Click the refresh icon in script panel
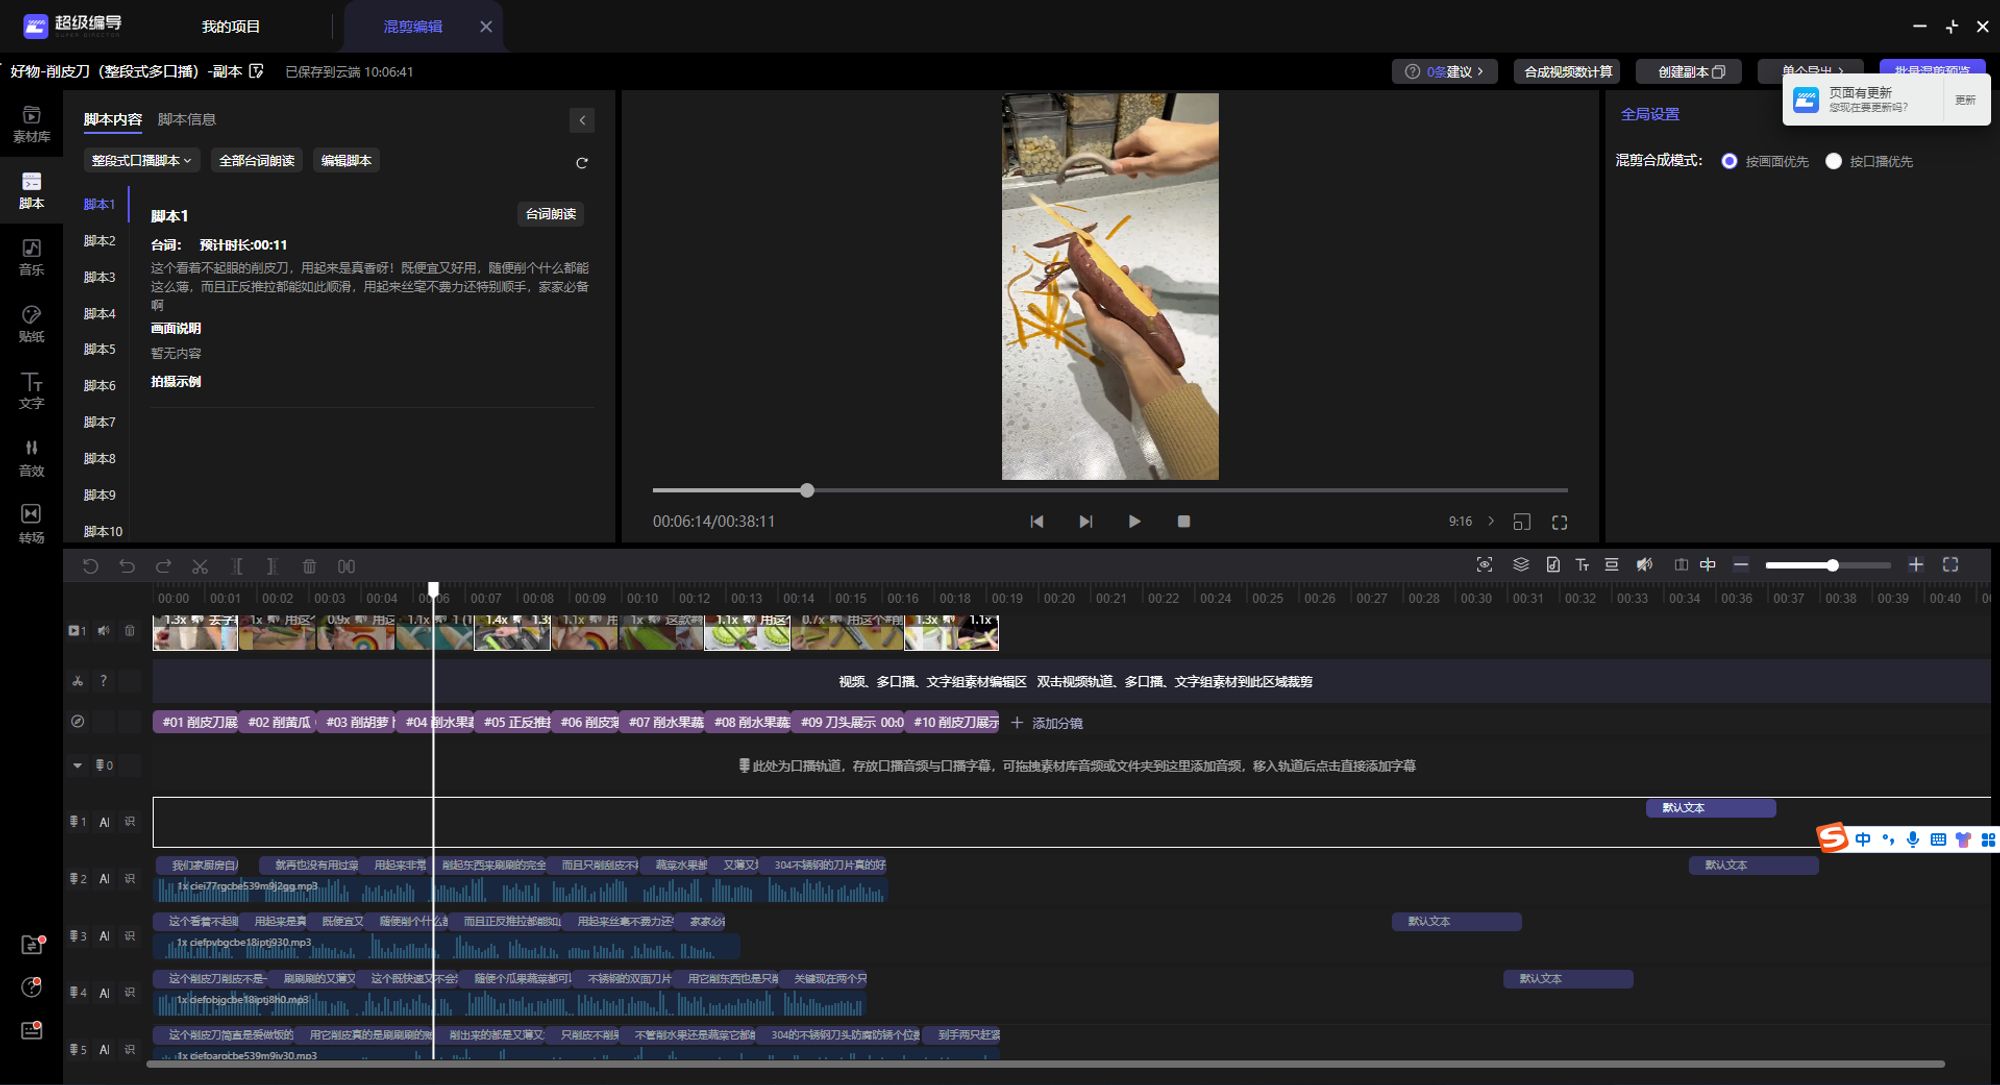Image resolution: width=2000 pixels, height=1085 pixels. (x=581, y=162)
